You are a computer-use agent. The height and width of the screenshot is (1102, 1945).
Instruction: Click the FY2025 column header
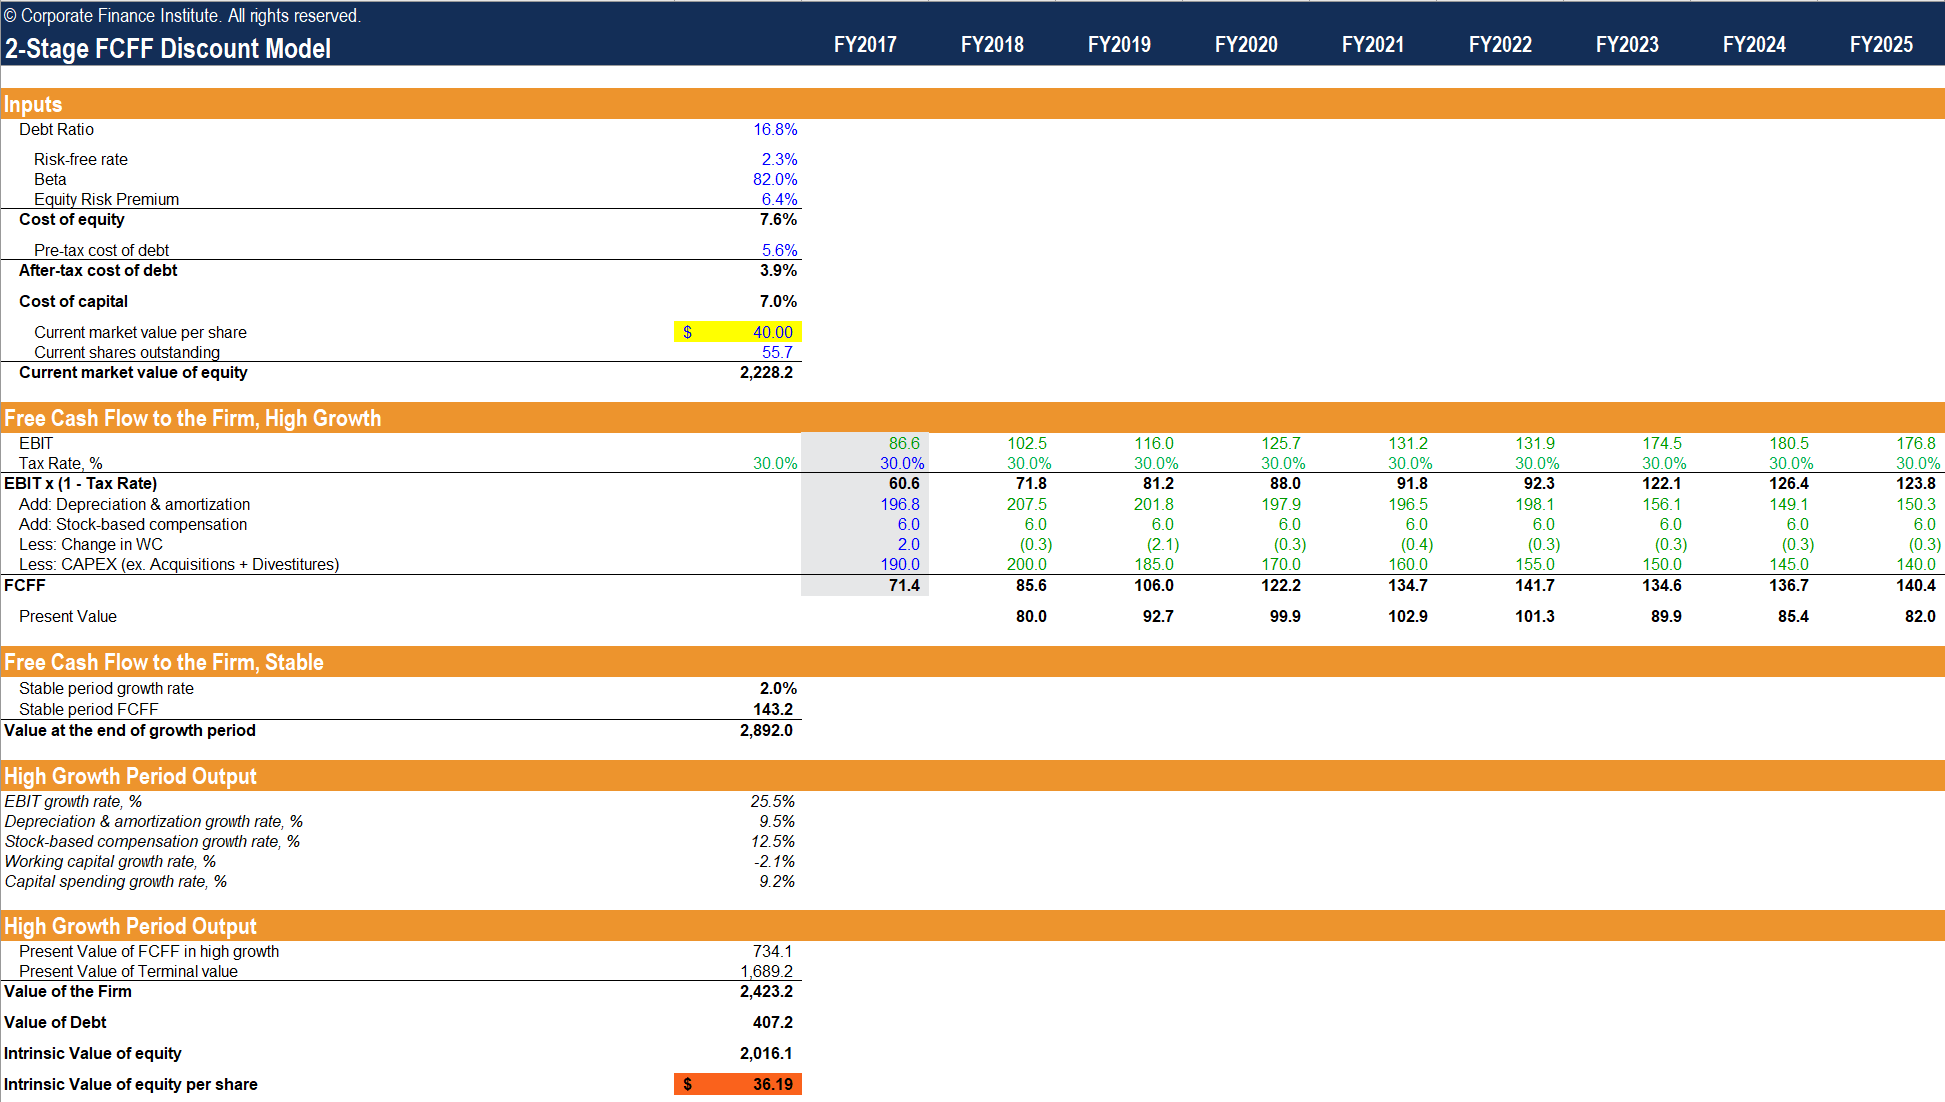(1882, 44)
